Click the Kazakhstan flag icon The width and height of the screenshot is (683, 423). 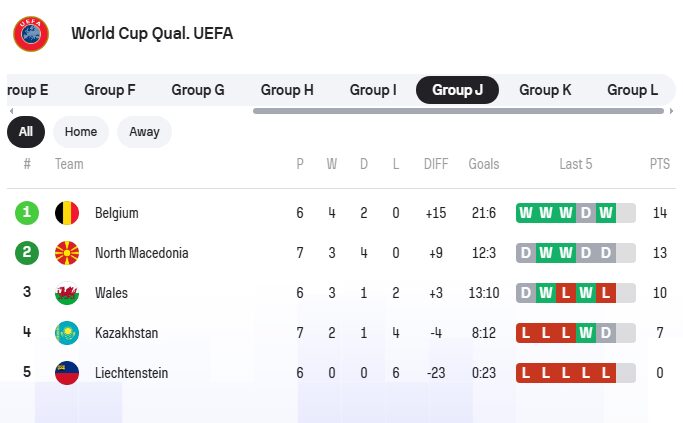point(67,333)
